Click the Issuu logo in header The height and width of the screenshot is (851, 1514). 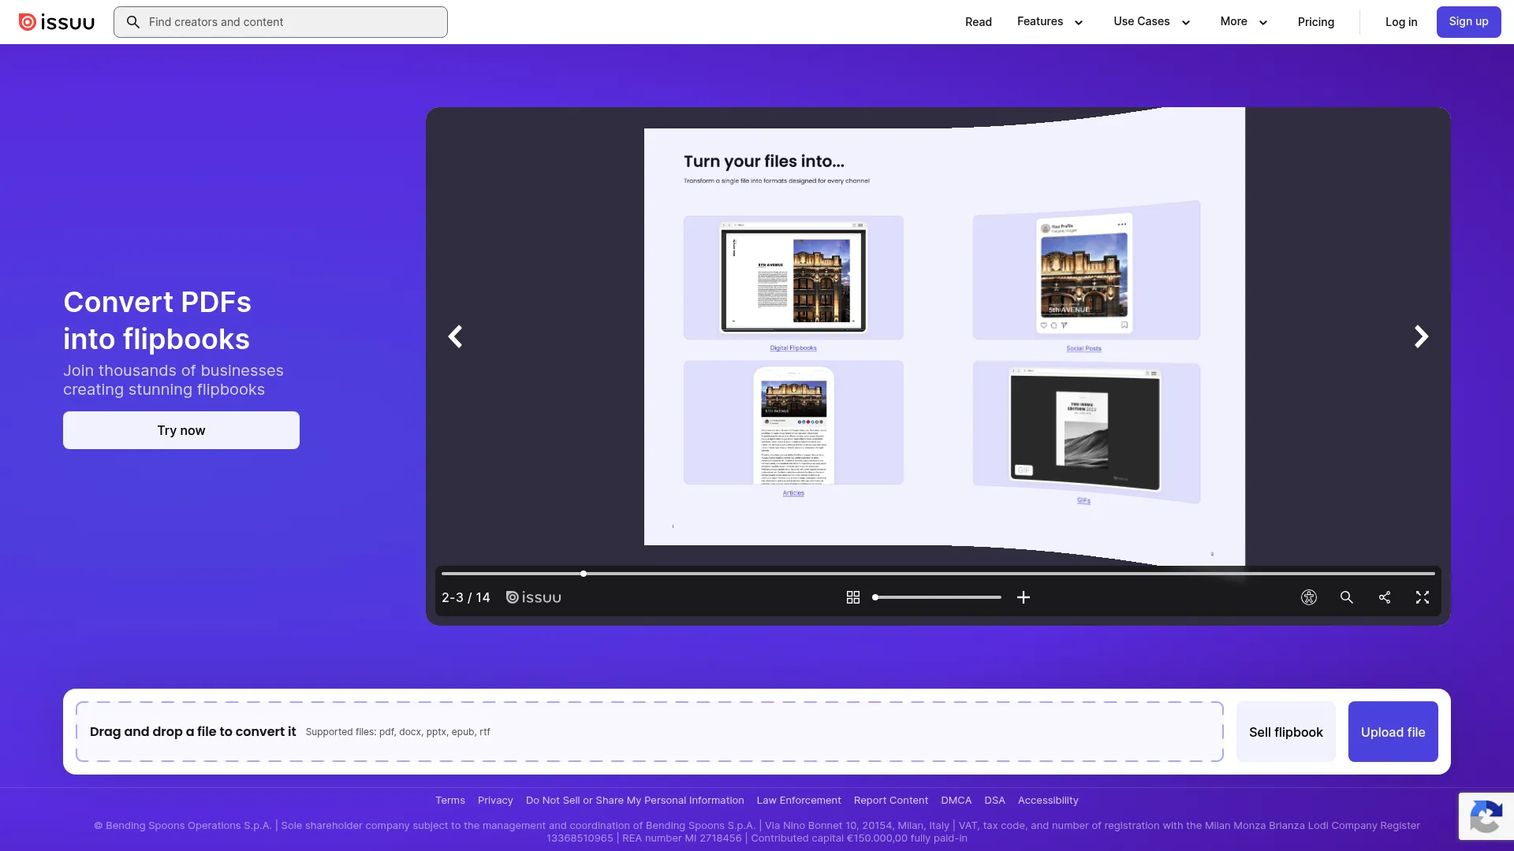tap(56, 22)
